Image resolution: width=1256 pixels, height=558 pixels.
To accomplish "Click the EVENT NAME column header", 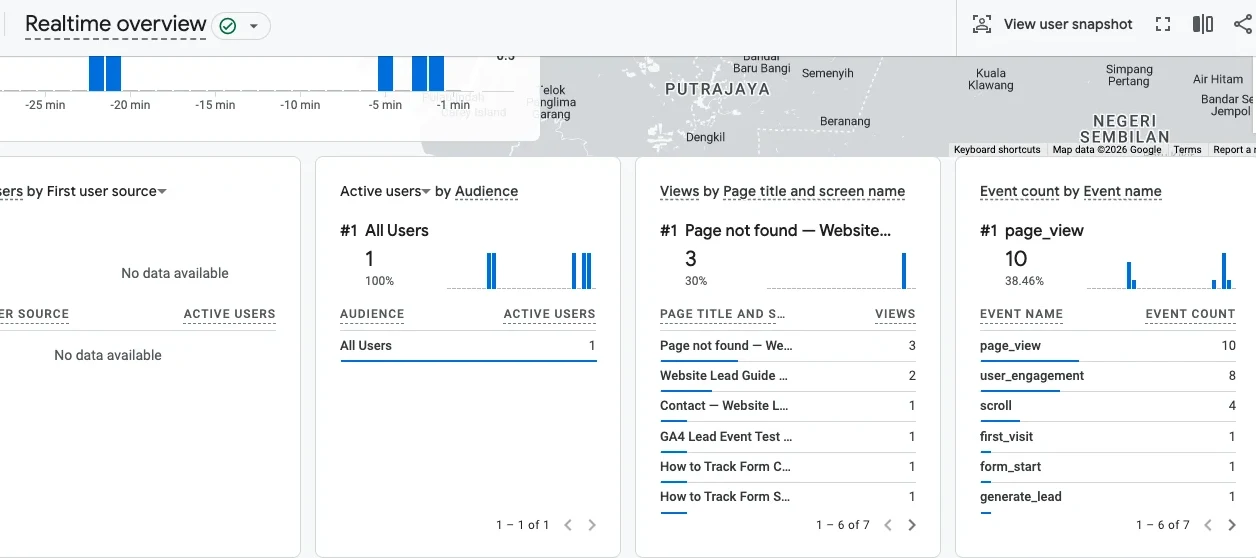I will (1021, 314).
